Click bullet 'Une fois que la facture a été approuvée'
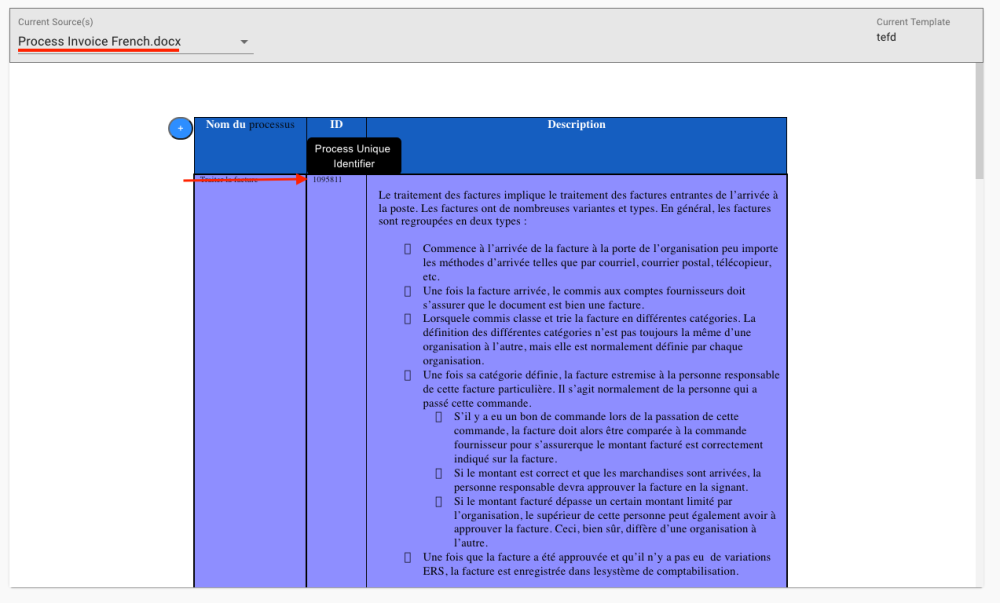Screen dimensions: 1000x603 point(596,564)
